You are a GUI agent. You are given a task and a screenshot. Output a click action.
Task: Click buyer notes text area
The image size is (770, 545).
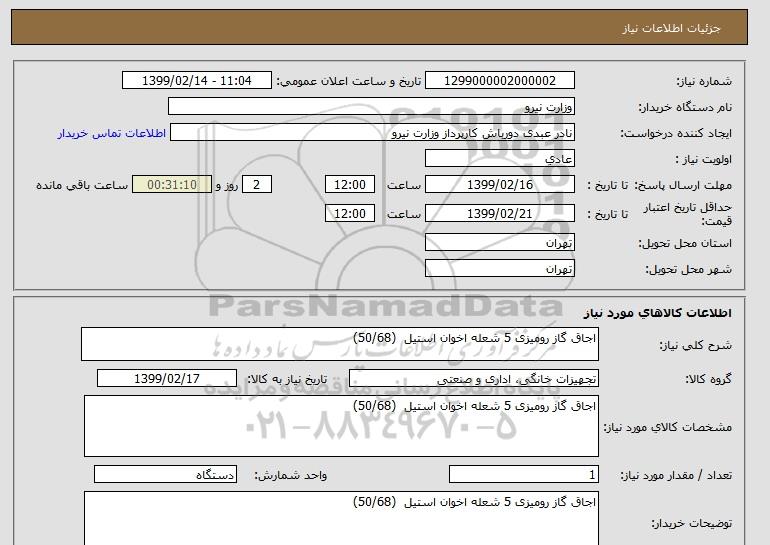(341, 518)
